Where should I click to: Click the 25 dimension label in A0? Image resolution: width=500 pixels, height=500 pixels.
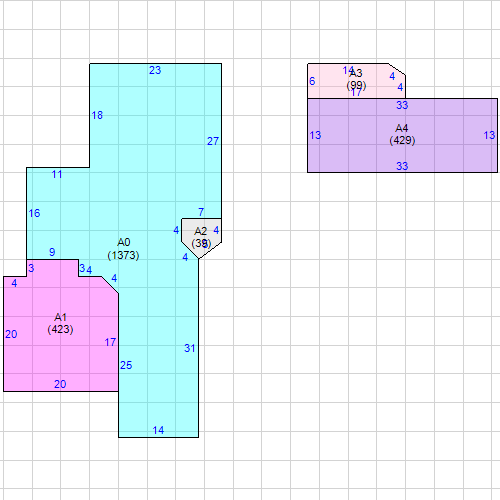coord(126,365)
